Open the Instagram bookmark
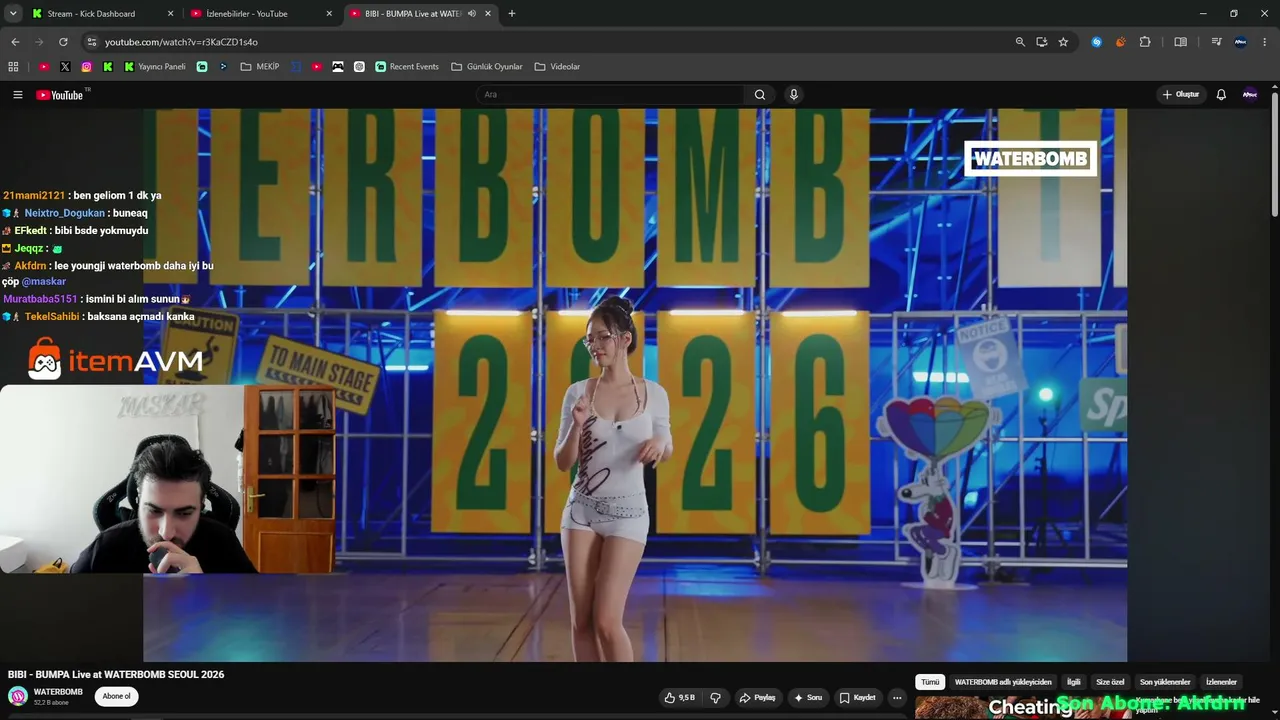 tap(87, 67)
